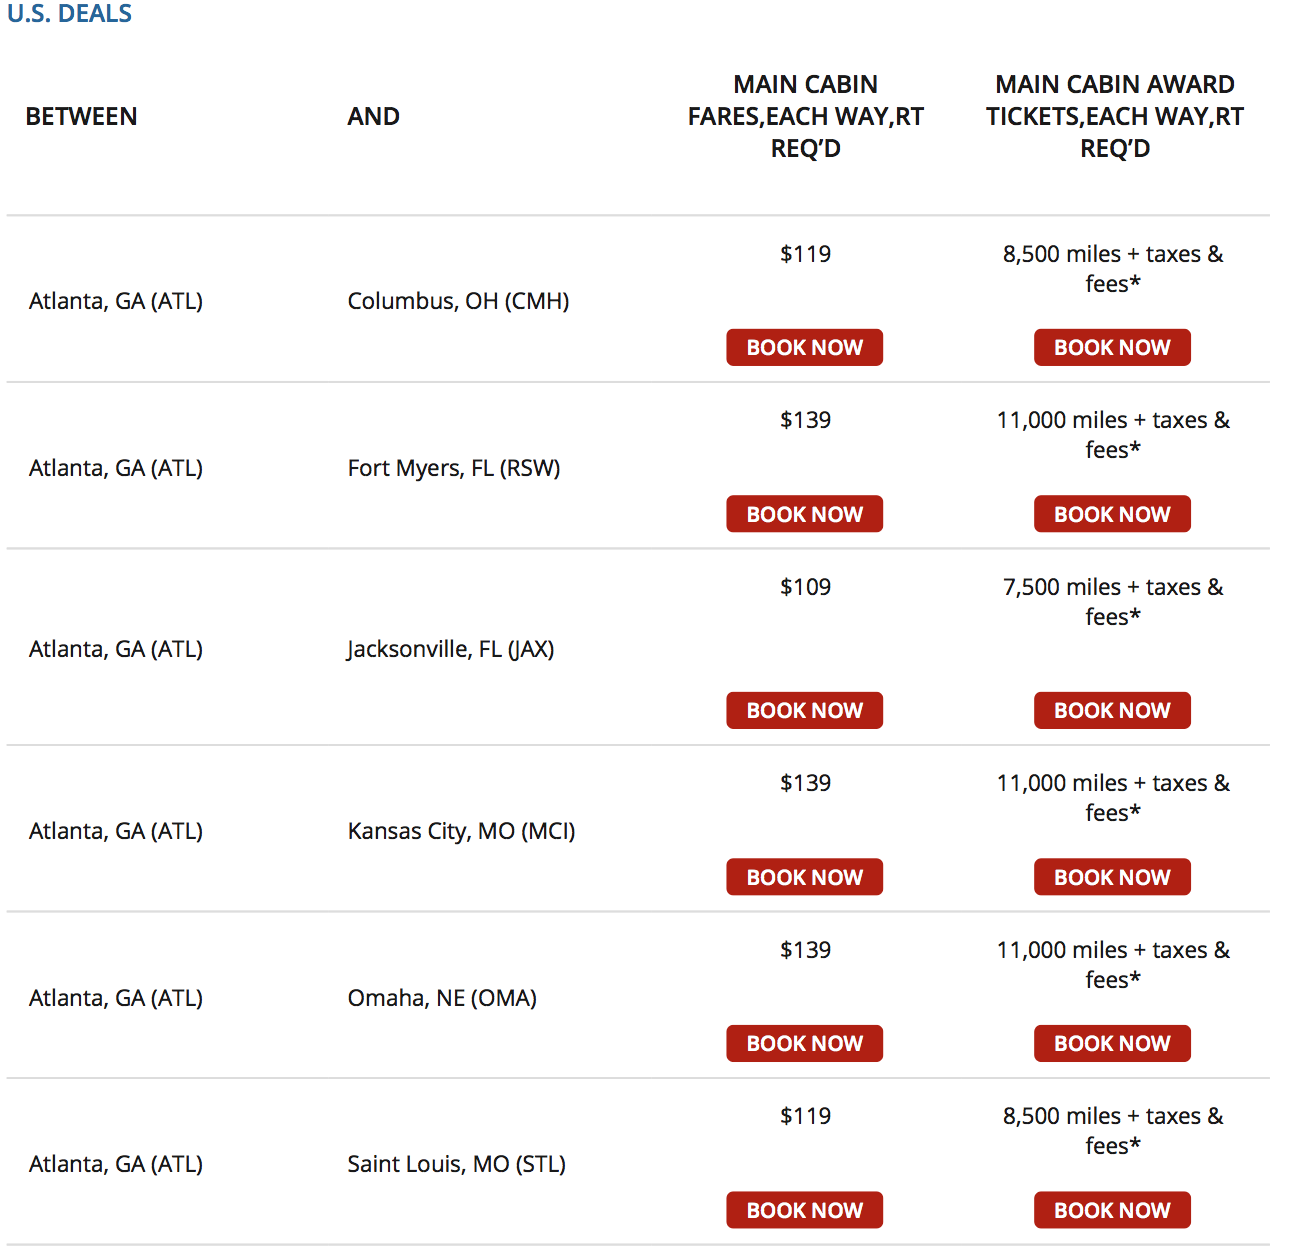Click the U.S. DEALS heading link
1296x1248 pixels.
68,14
